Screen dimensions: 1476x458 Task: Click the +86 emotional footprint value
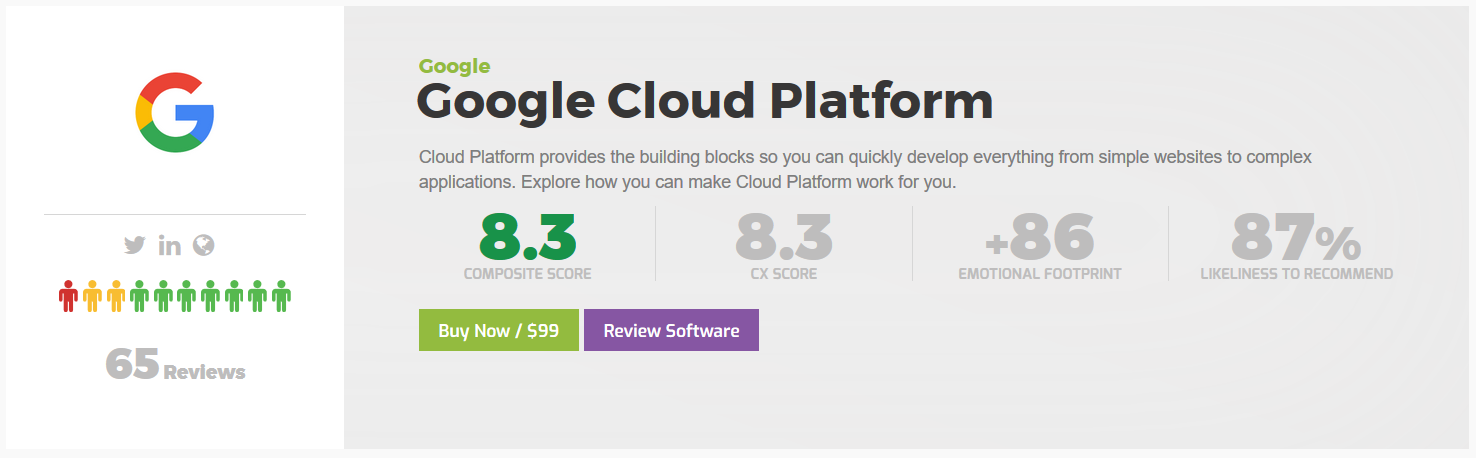(x=1040, y=238)
